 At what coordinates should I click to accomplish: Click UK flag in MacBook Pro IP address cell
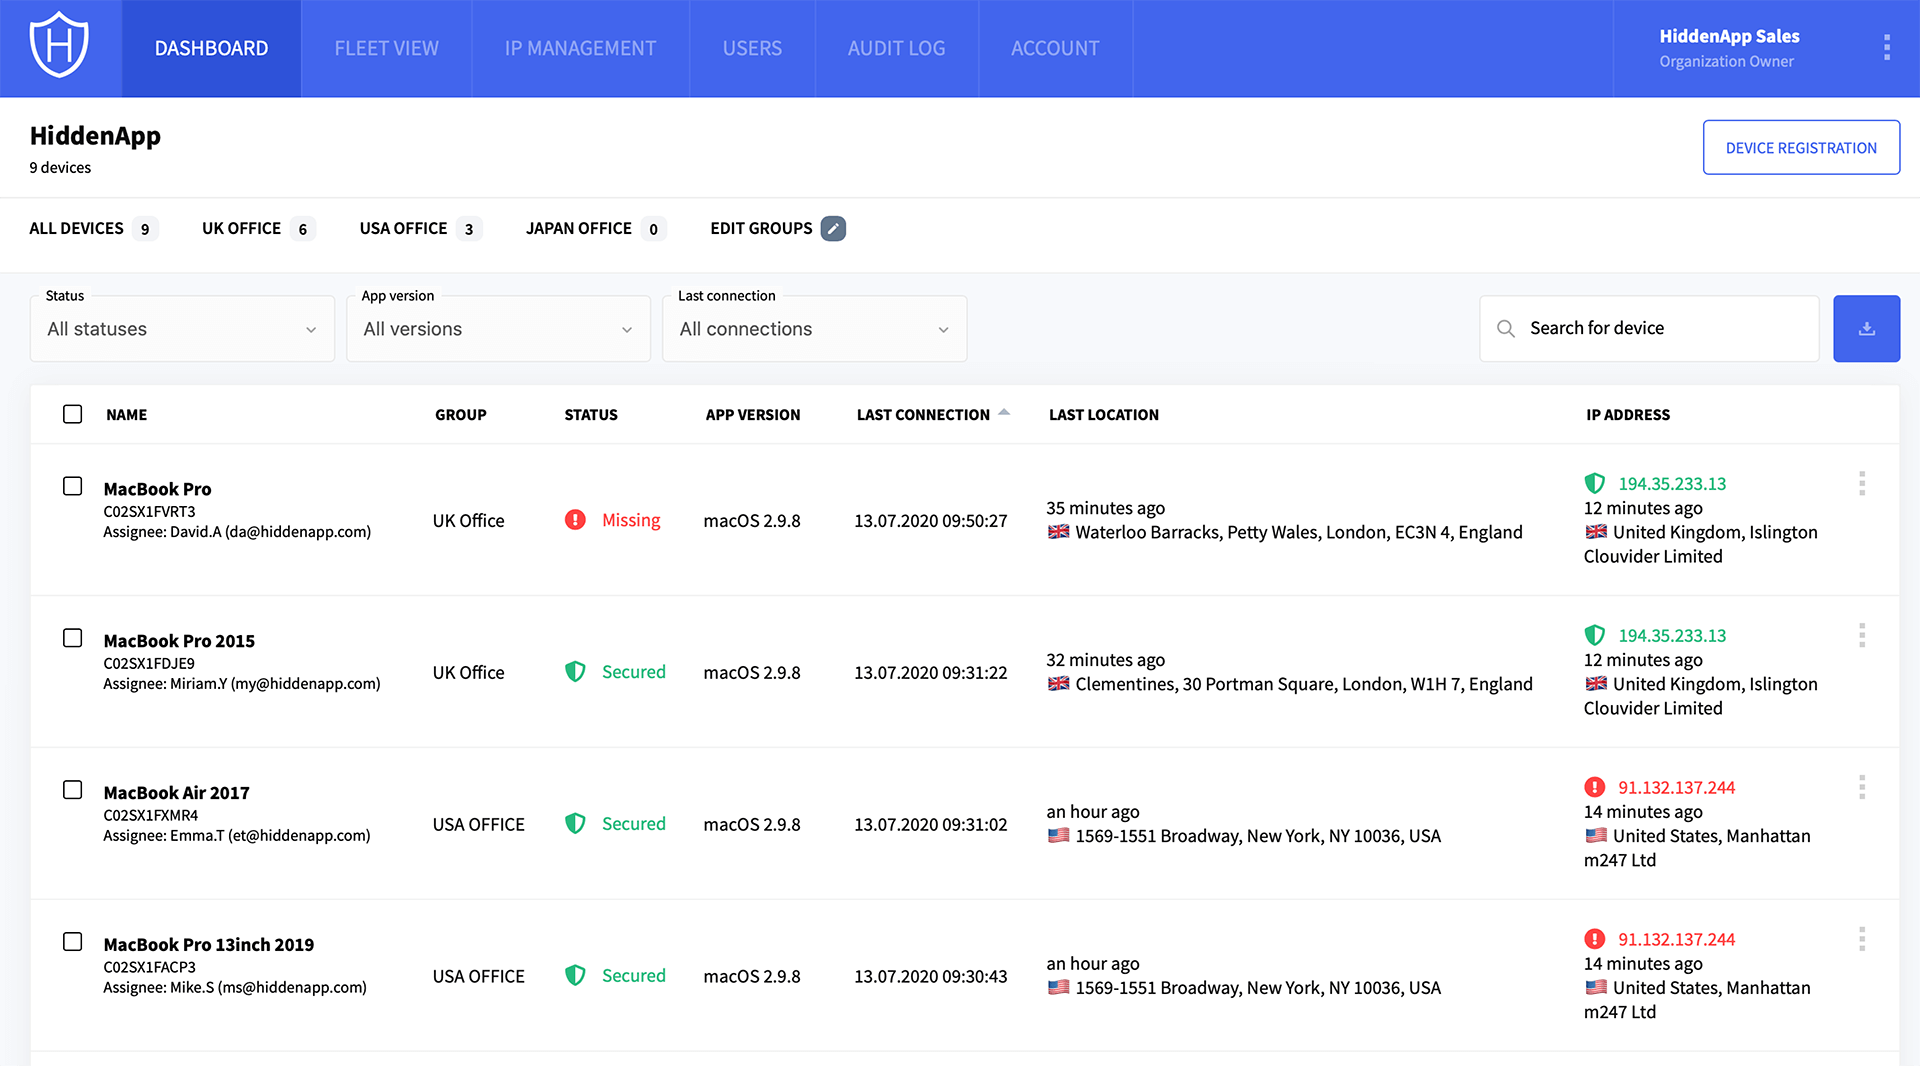coord(1596,532)
